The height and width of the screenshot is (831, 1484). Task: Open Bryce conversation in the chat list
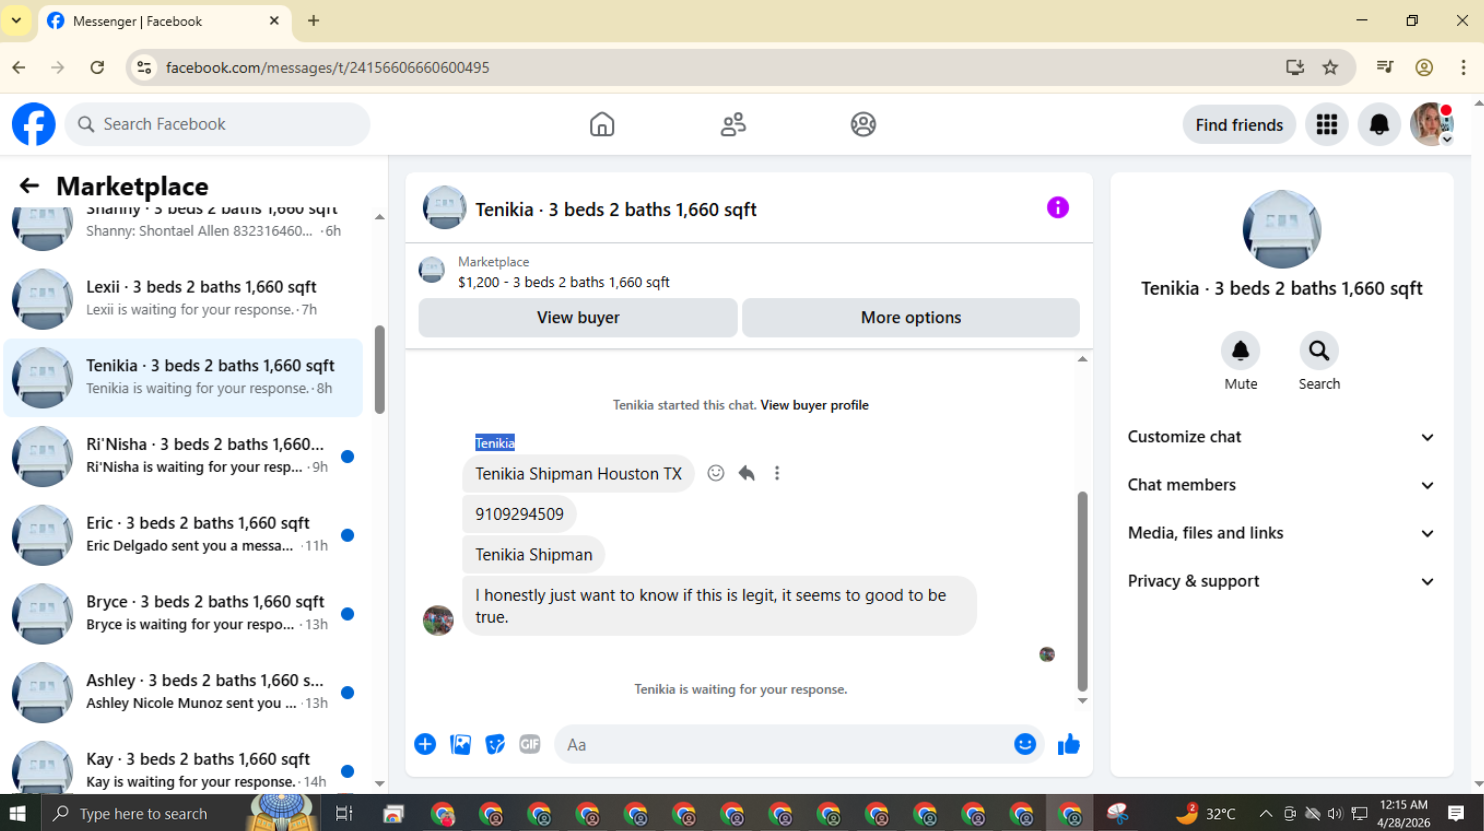tap(183, 613)
